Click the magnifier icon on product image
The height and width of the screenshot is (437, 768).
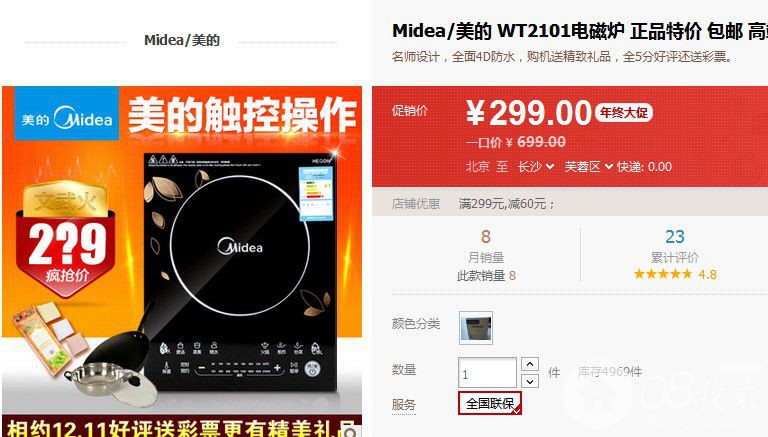350,431
